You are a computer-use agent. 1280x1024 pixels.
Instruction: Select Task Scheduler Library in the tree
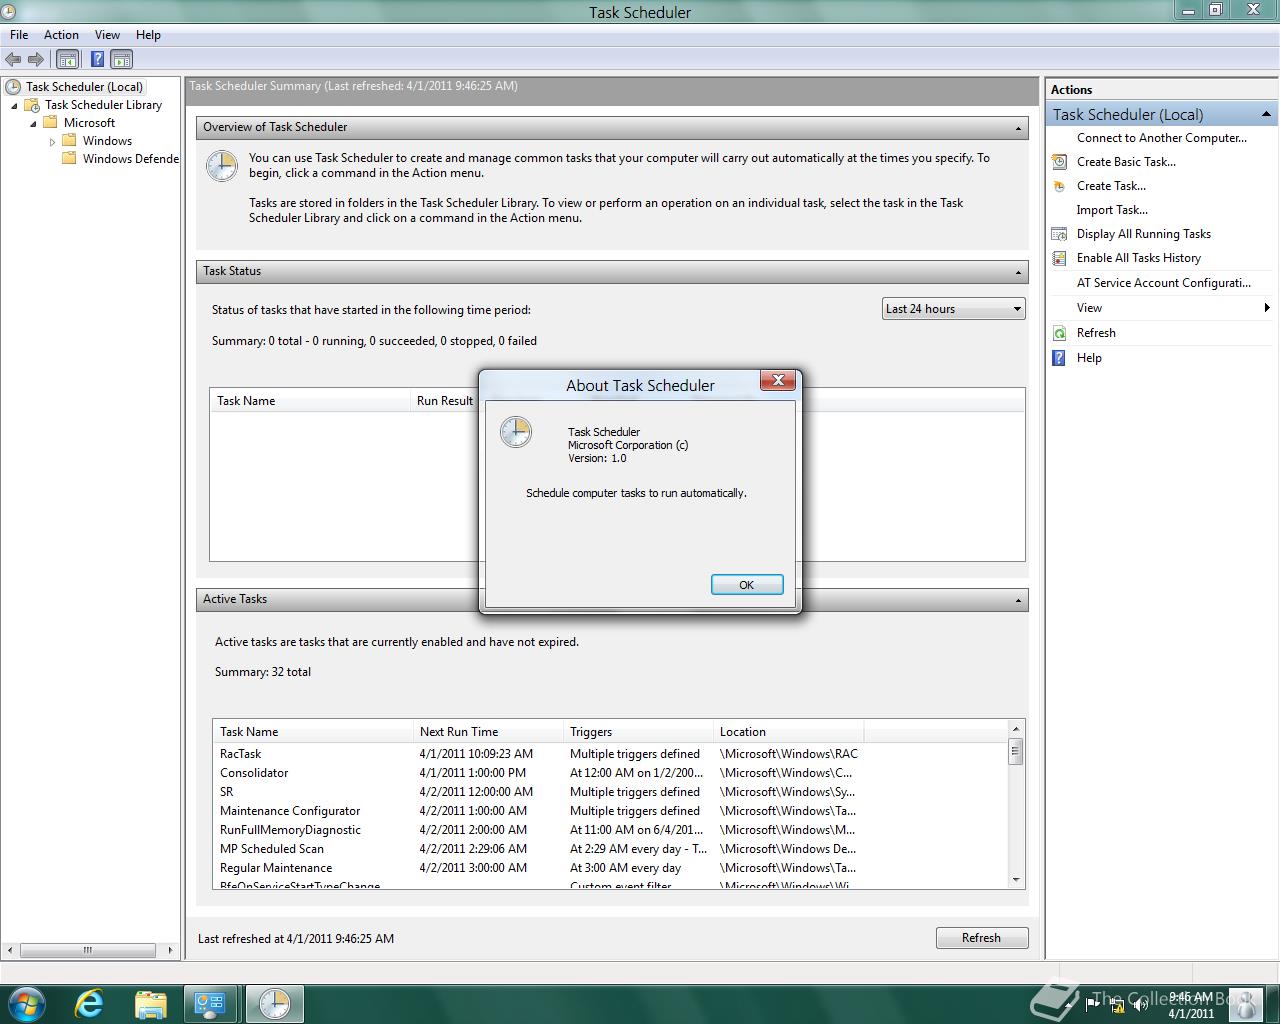[x=103, y=105]
